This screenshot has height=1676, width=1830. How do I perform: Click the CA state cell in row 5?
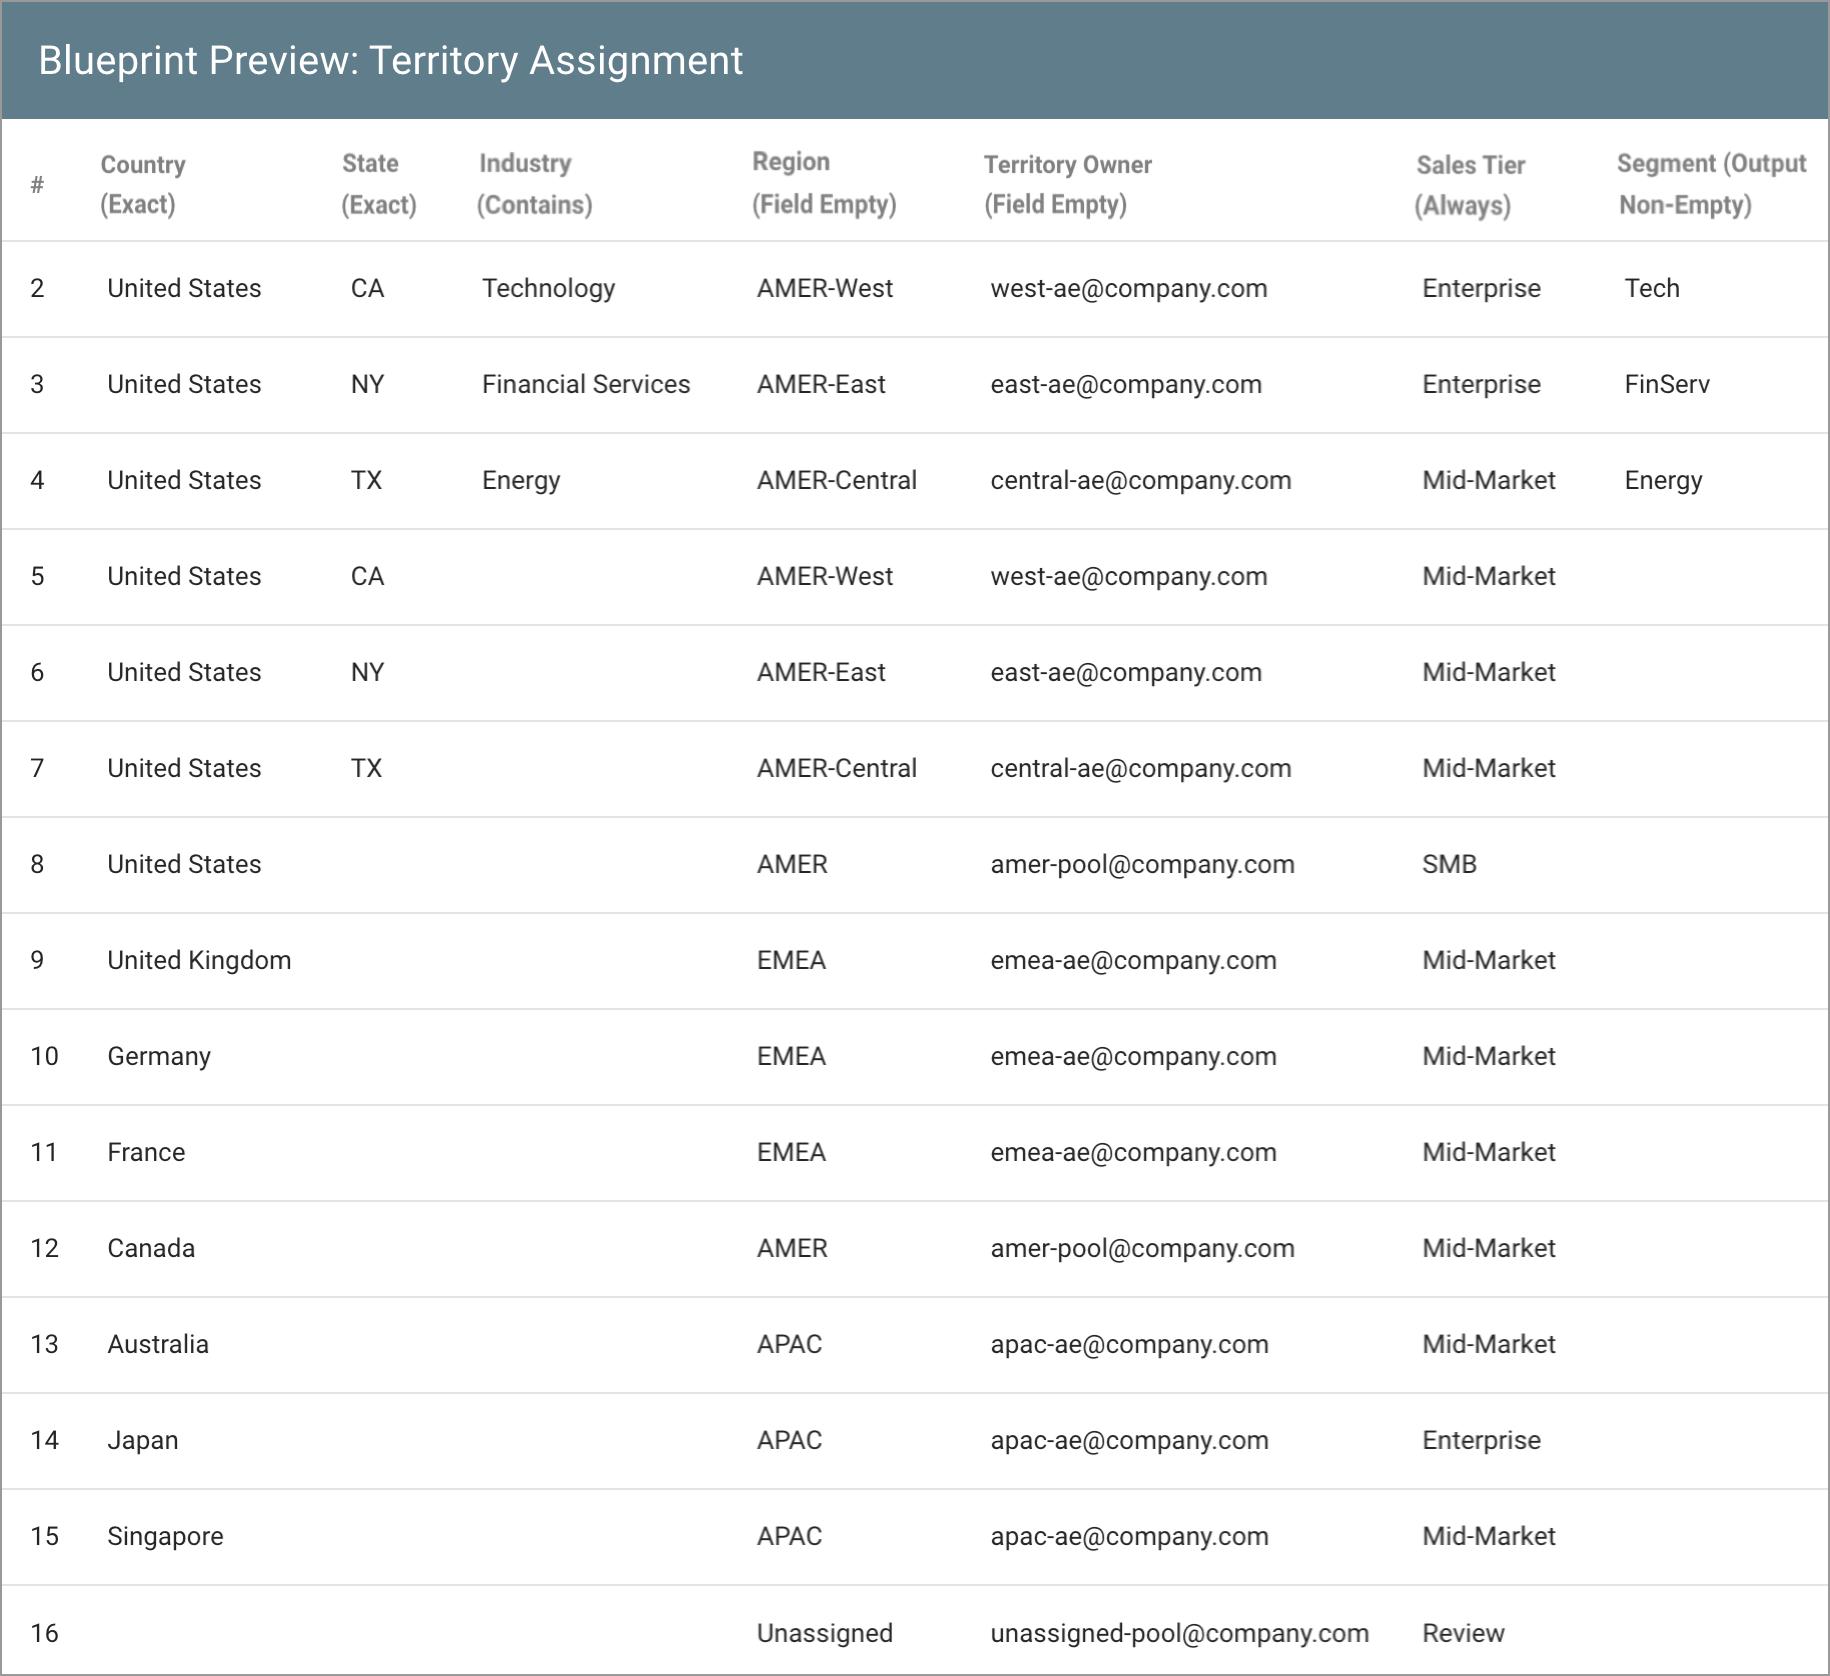[x=367, y=576]
